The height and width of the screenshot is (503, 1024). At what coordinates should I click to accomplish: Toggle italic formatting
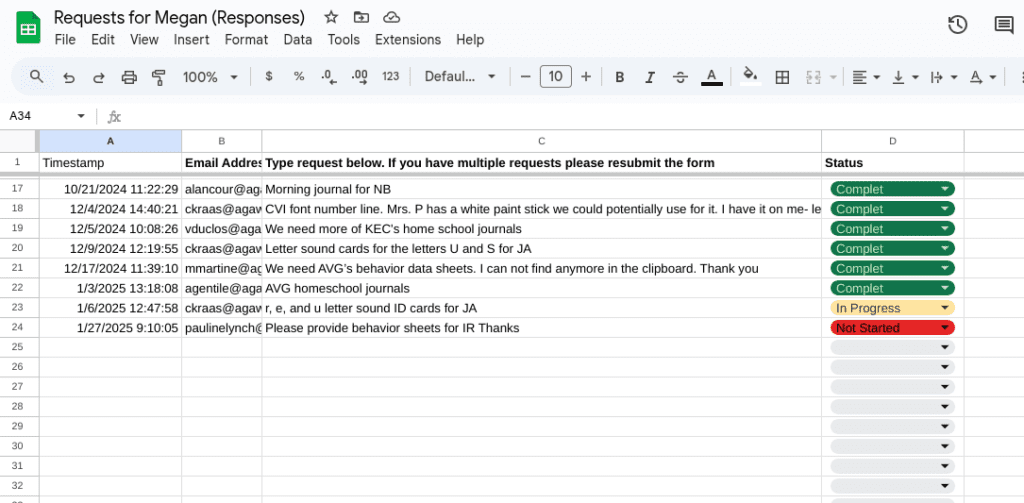pyautogui.click(x=650, y=77)
